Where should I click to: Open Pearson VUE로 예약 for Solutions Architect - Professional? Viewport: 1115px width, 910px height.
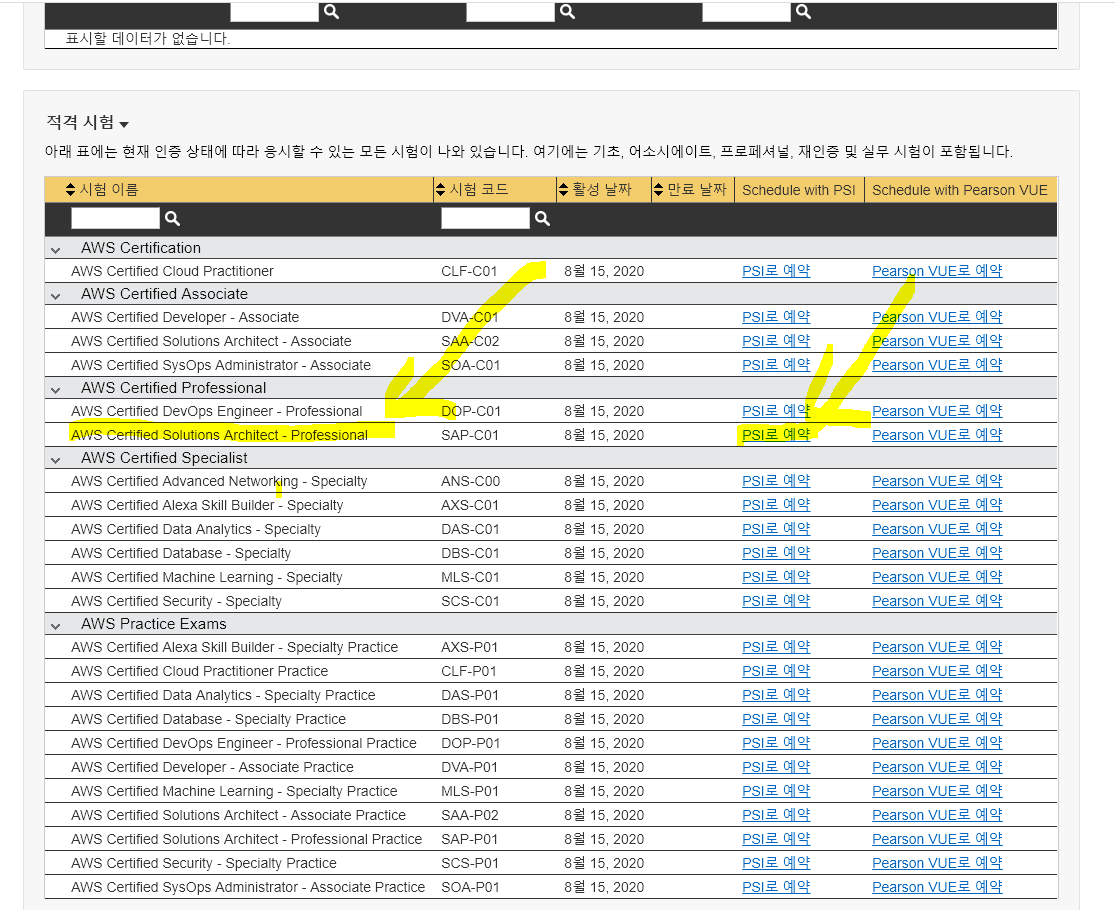937,434
